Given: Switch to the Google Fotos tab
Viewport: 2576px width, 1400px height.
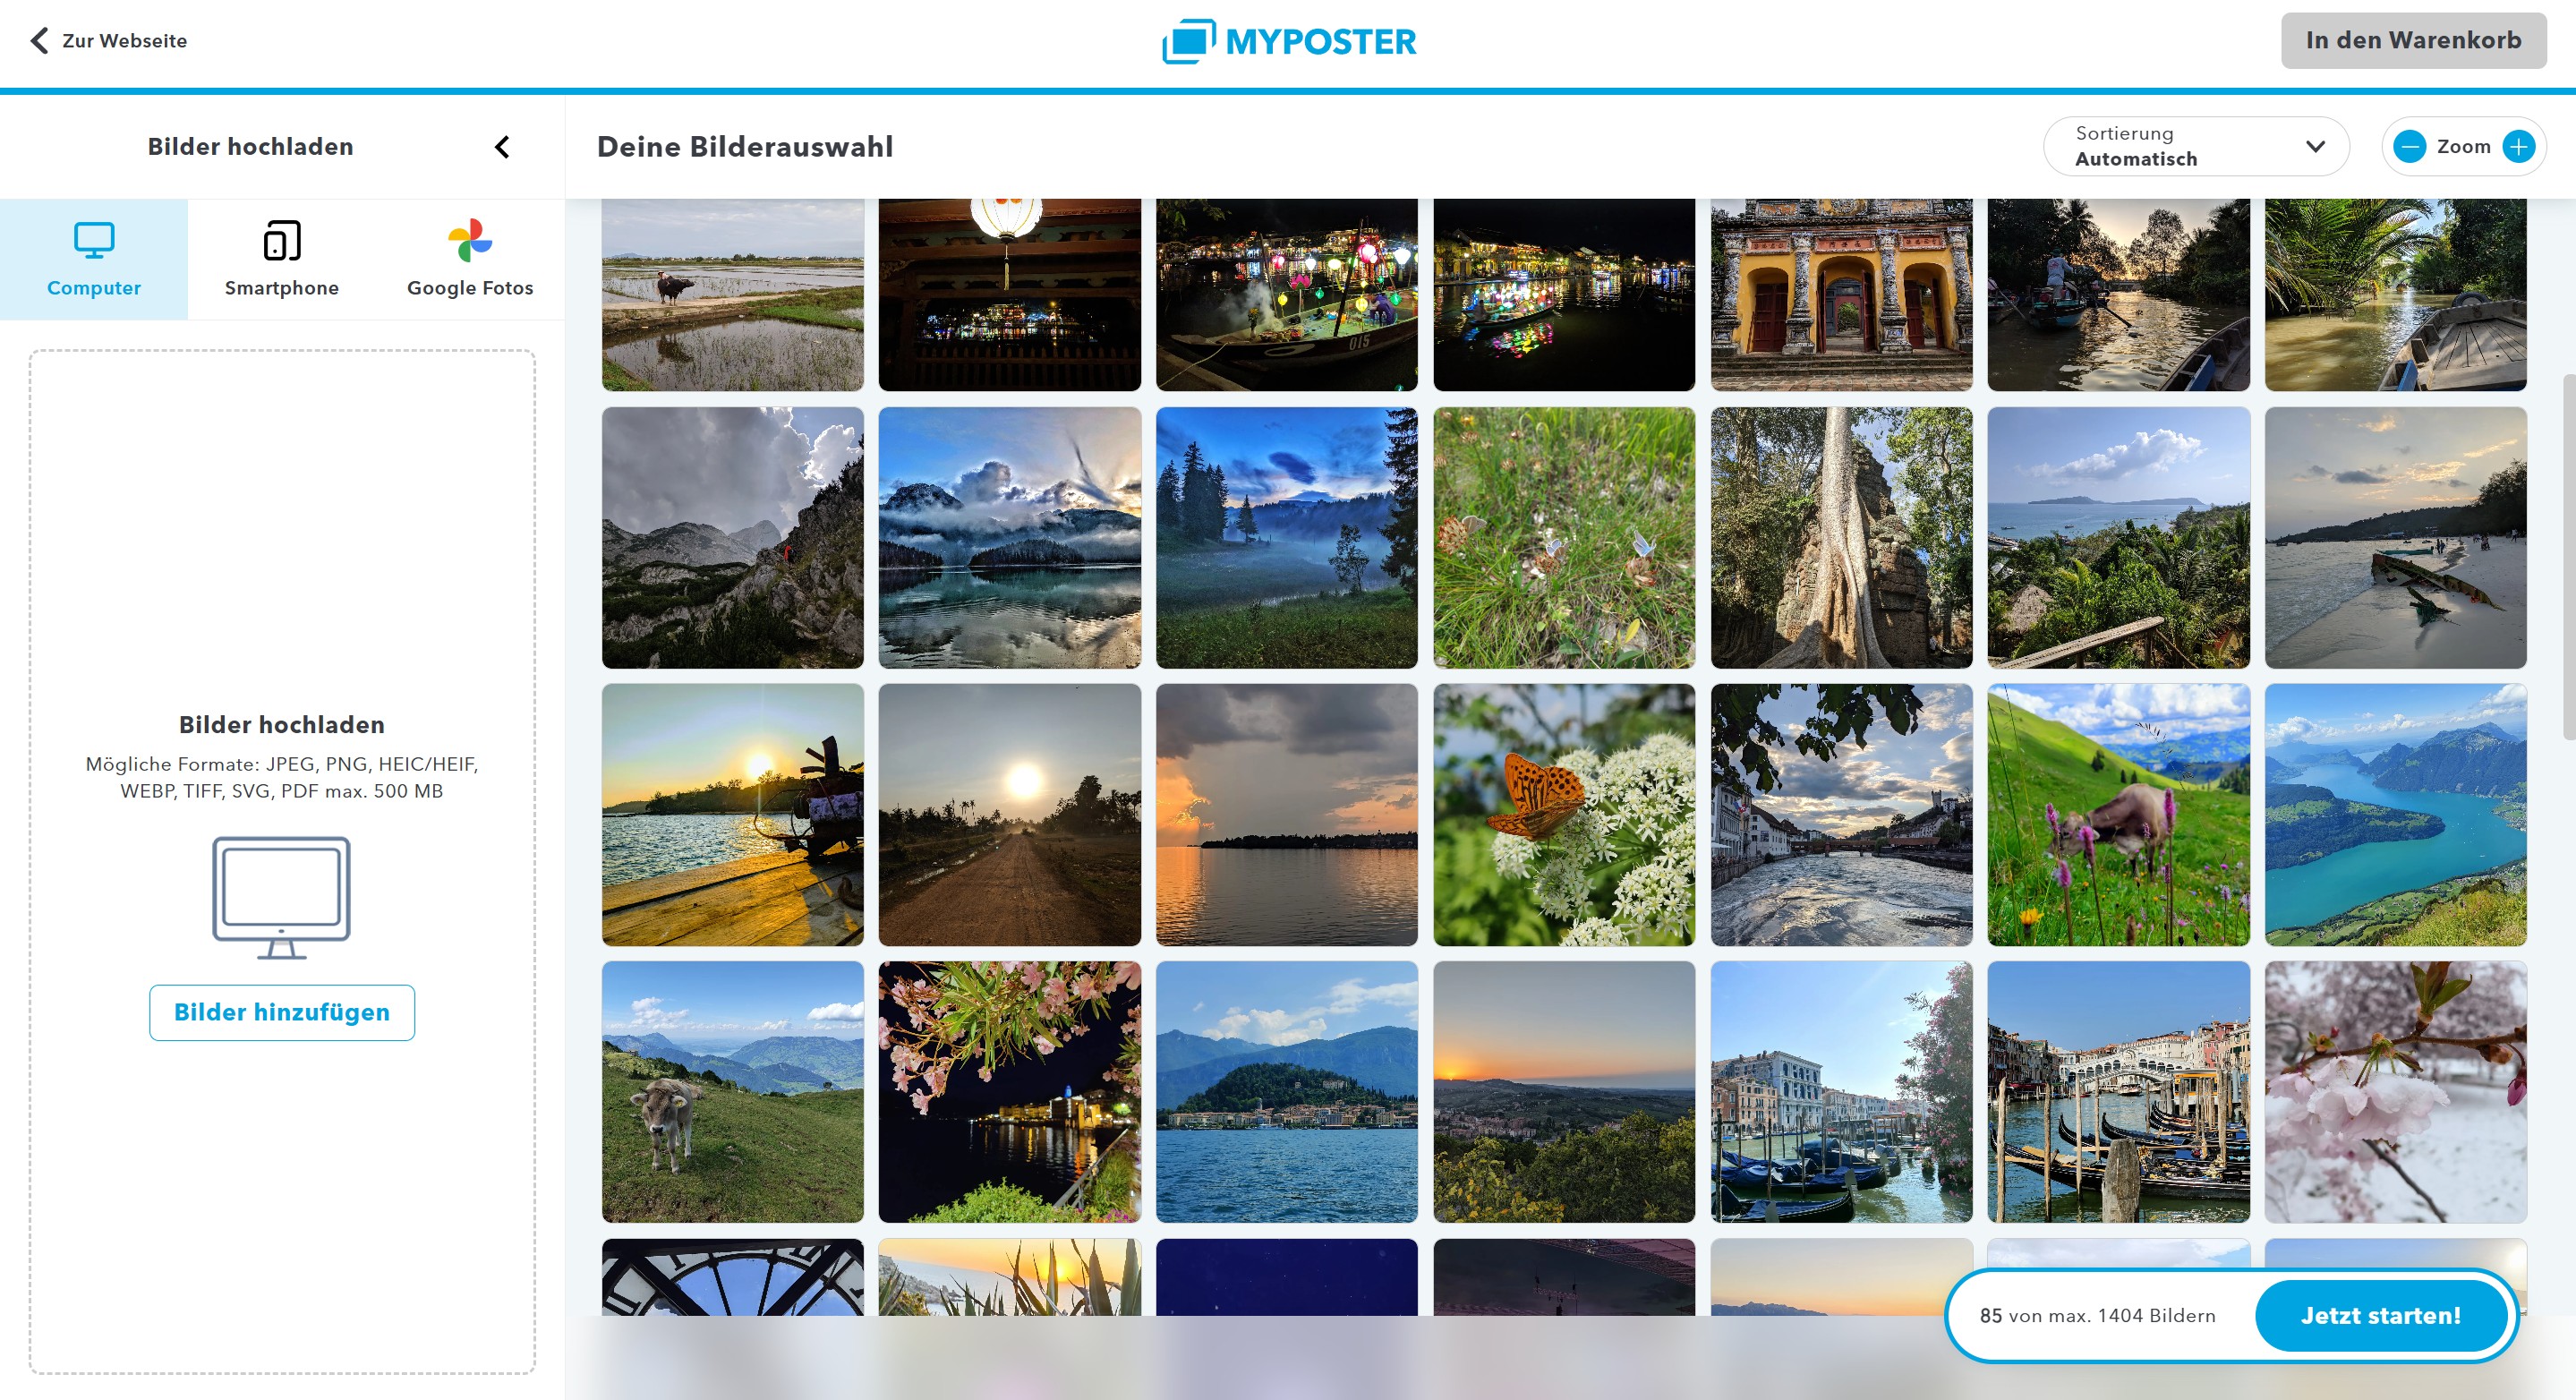Looking at the screenshot, I should coord(470,260).
